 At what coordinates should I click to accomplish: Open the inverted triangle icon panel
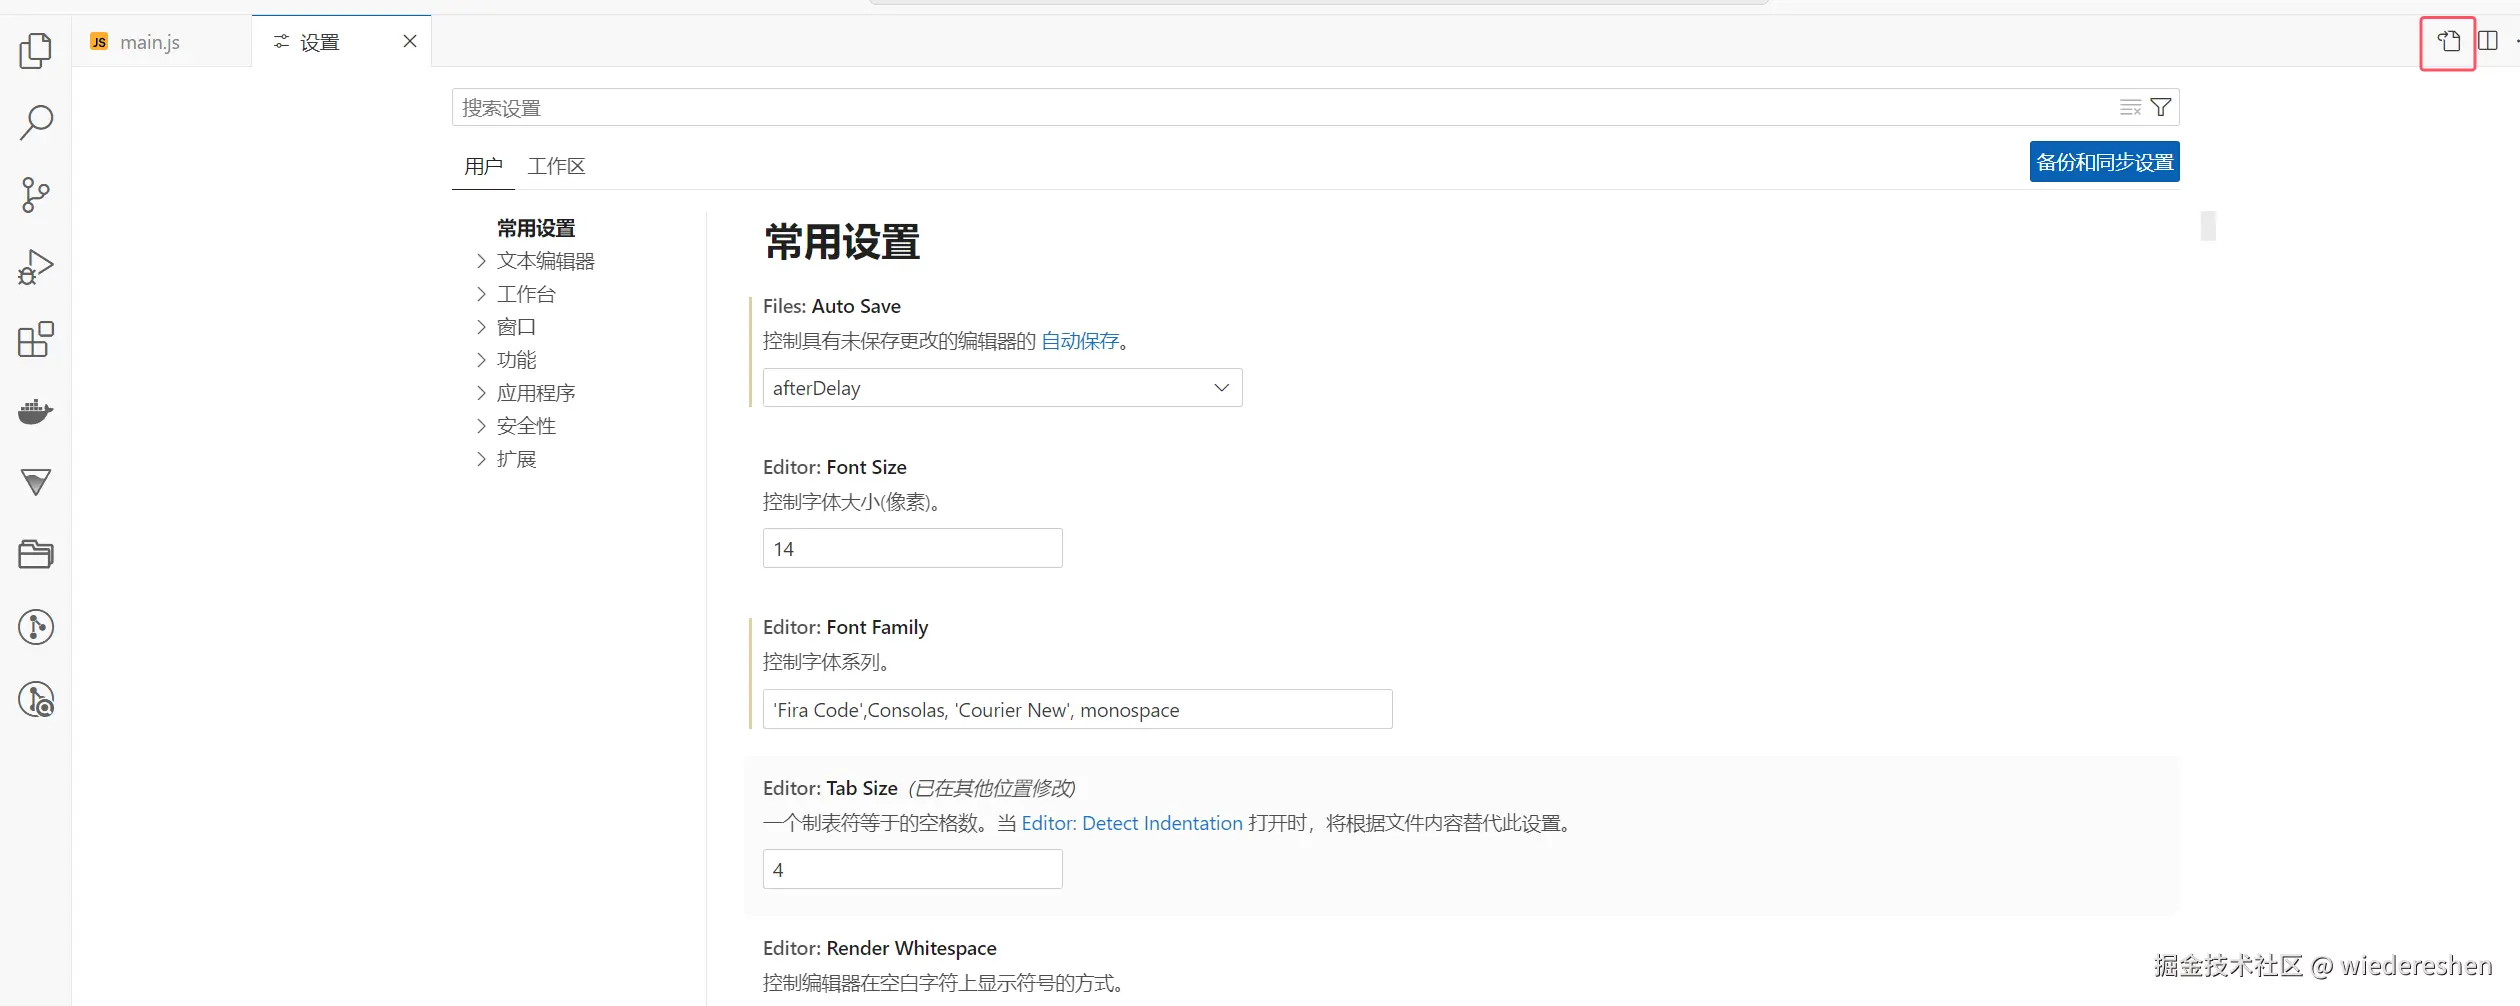coord(36,483)
